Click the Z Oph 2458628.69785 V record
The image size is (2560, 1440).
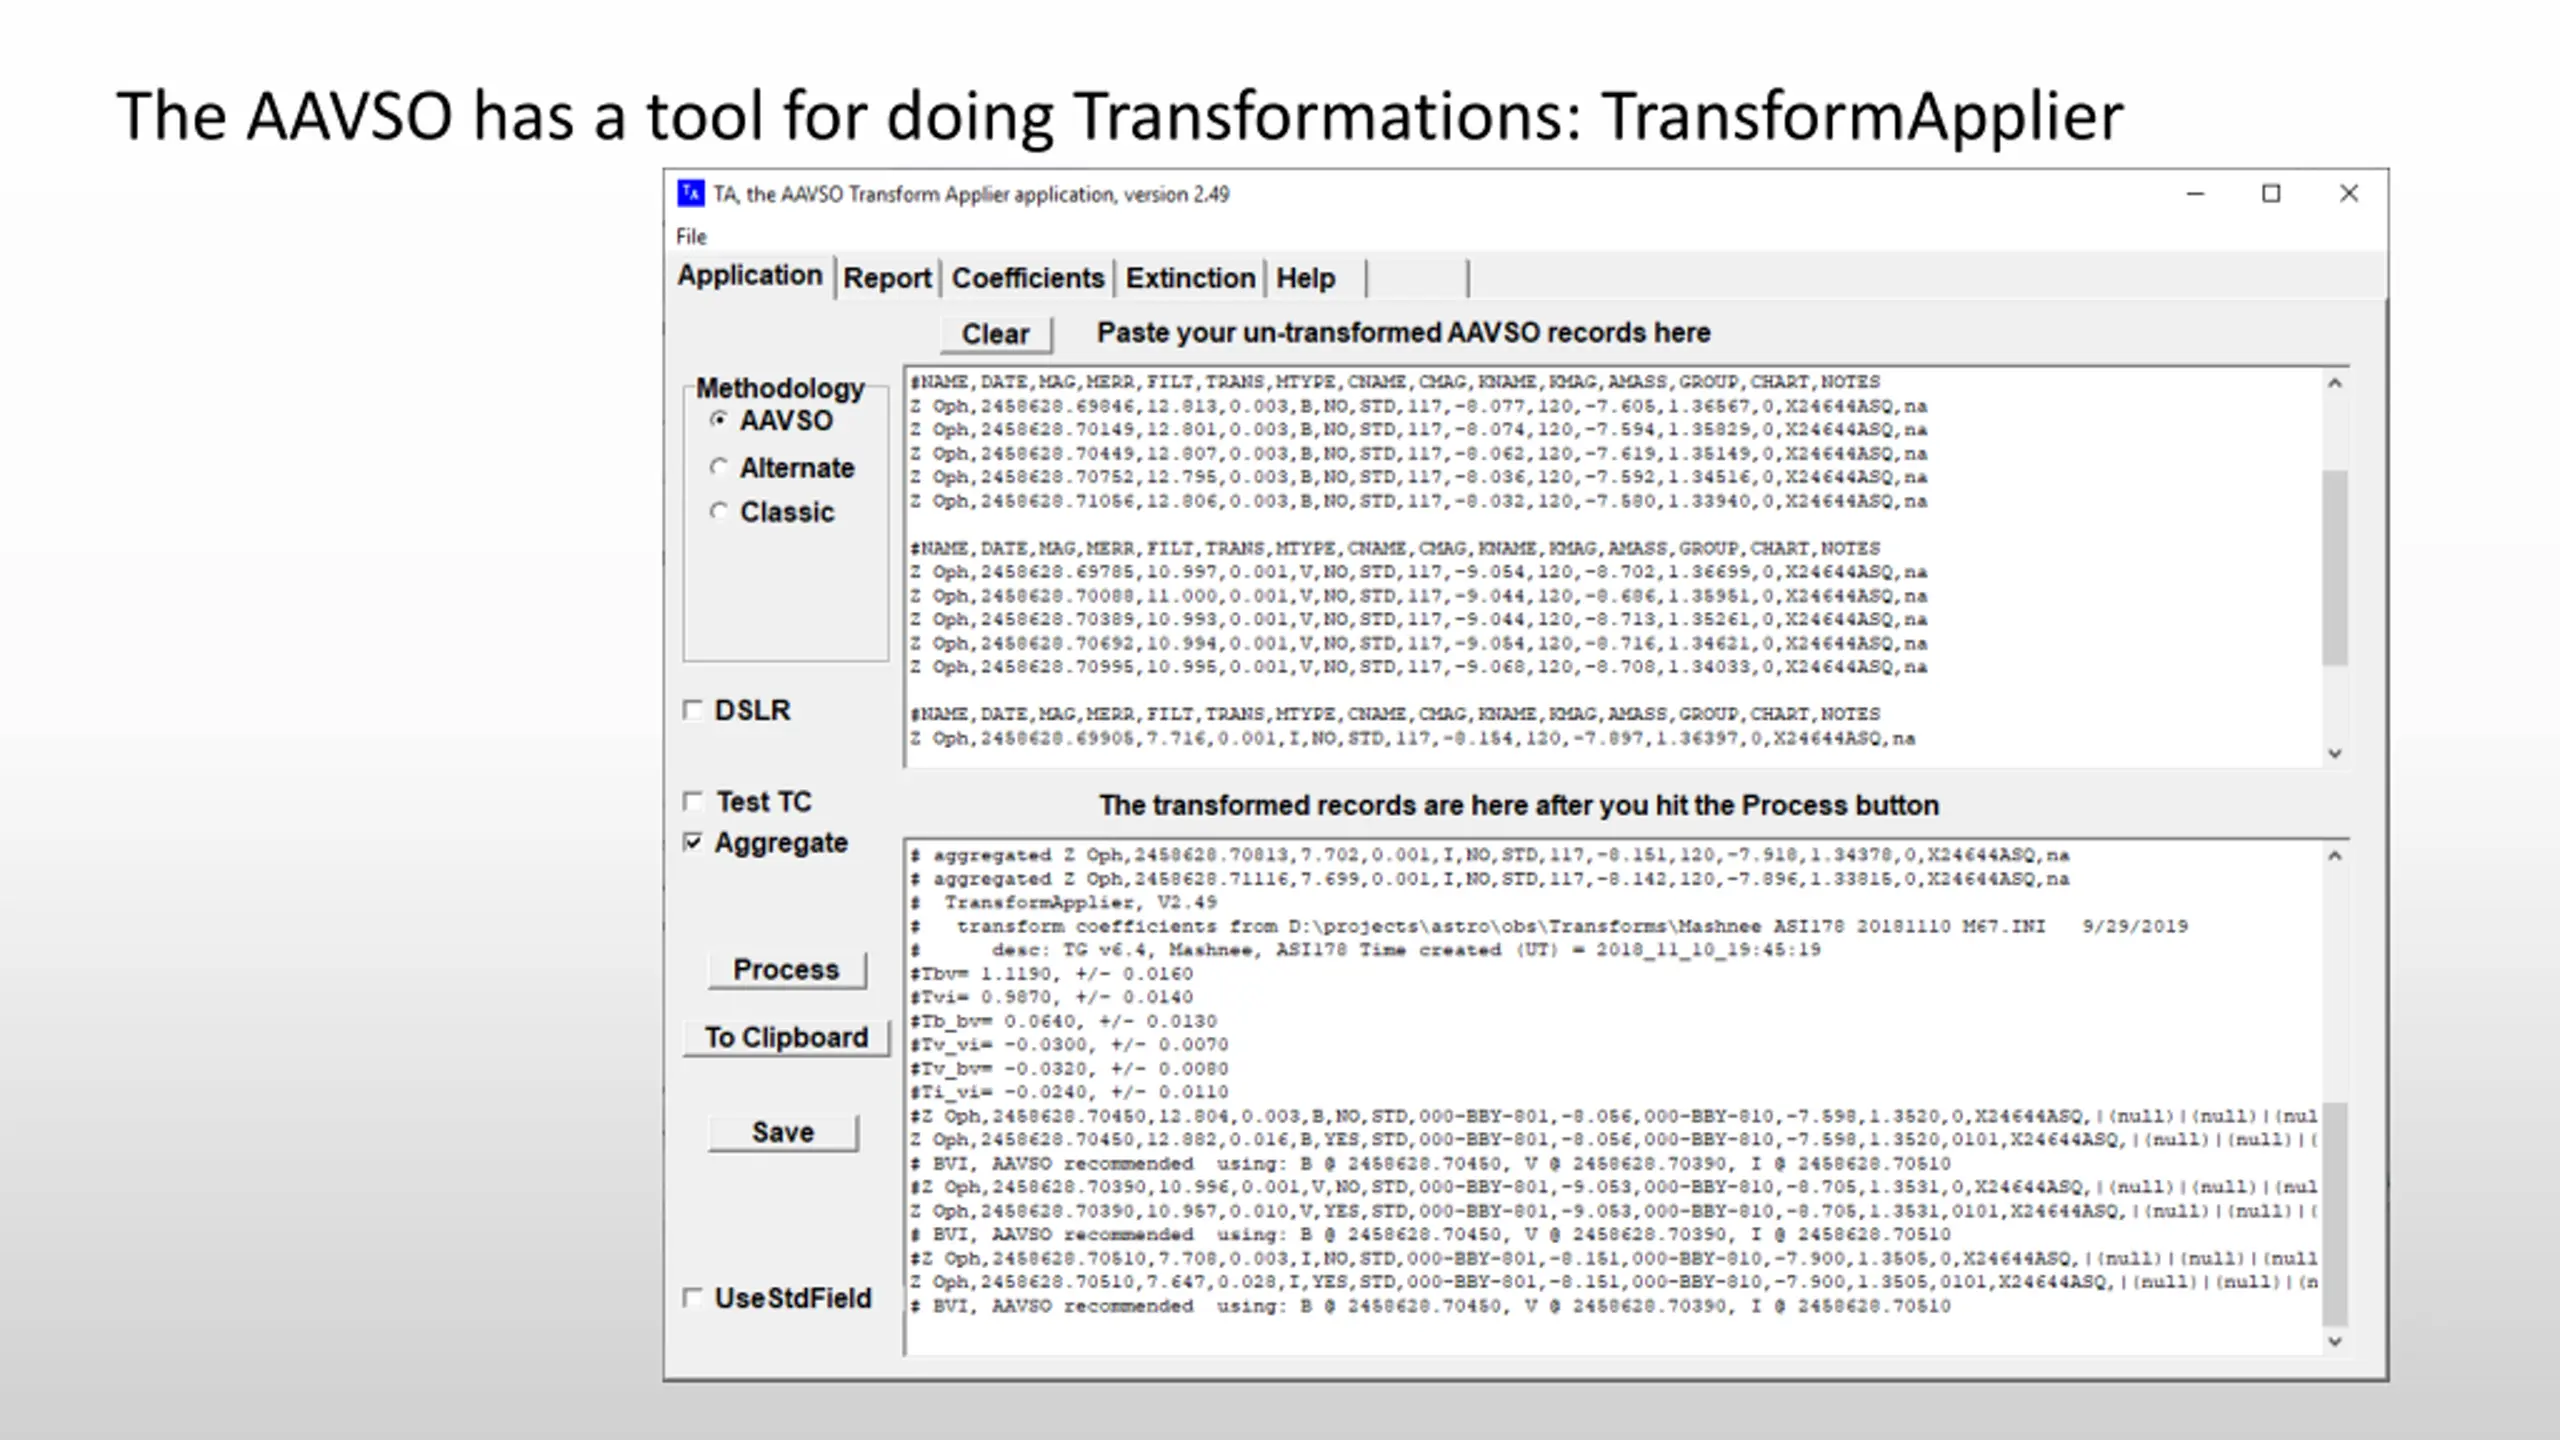click(1418, 572)
